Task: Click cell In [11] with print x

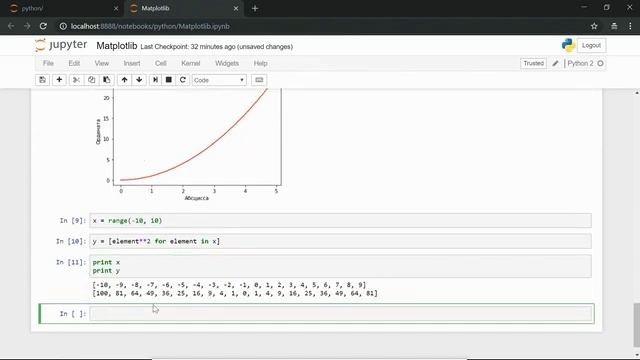Action: click(340, 266)
